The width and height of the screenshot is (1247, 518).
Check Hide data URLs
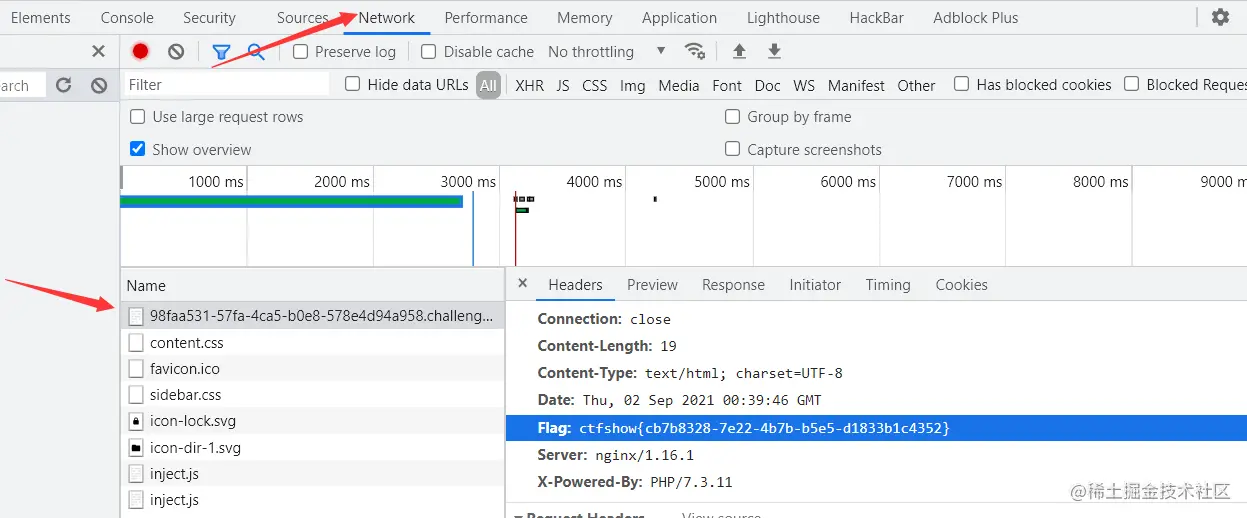[x=352, y=84]
